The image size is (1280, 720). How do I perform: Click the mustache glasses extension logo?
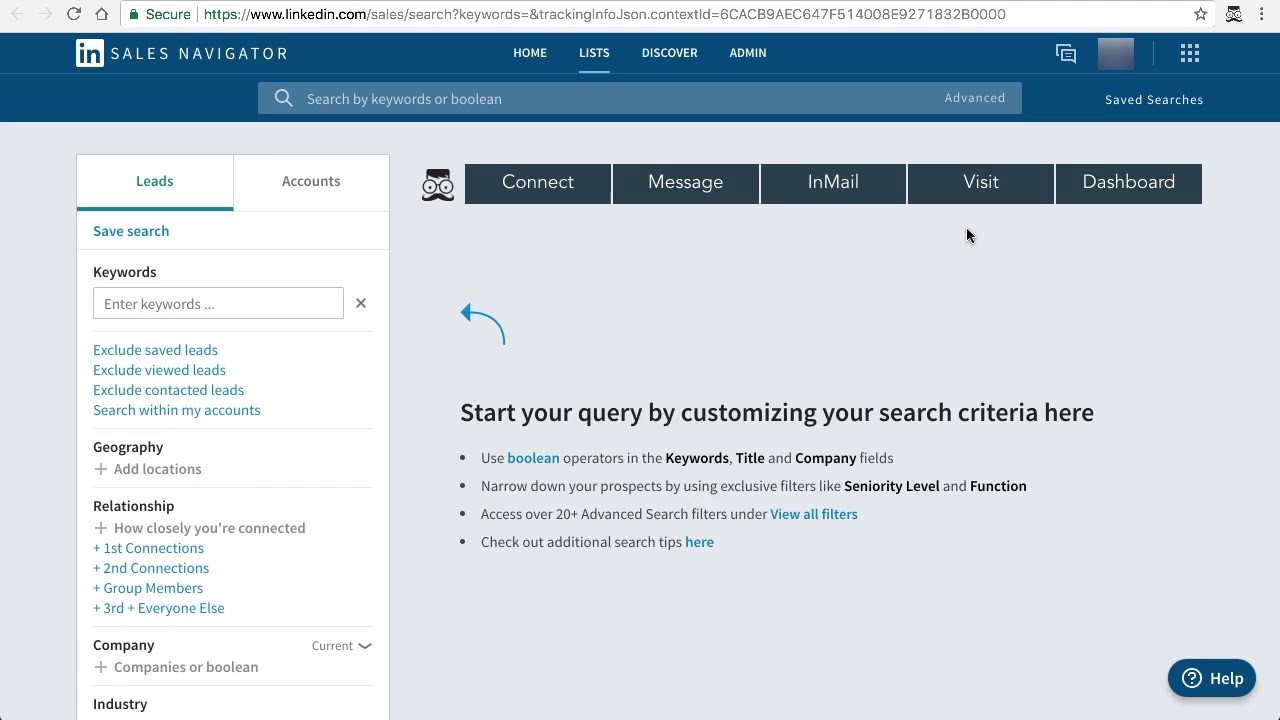(x=438, y=185)
